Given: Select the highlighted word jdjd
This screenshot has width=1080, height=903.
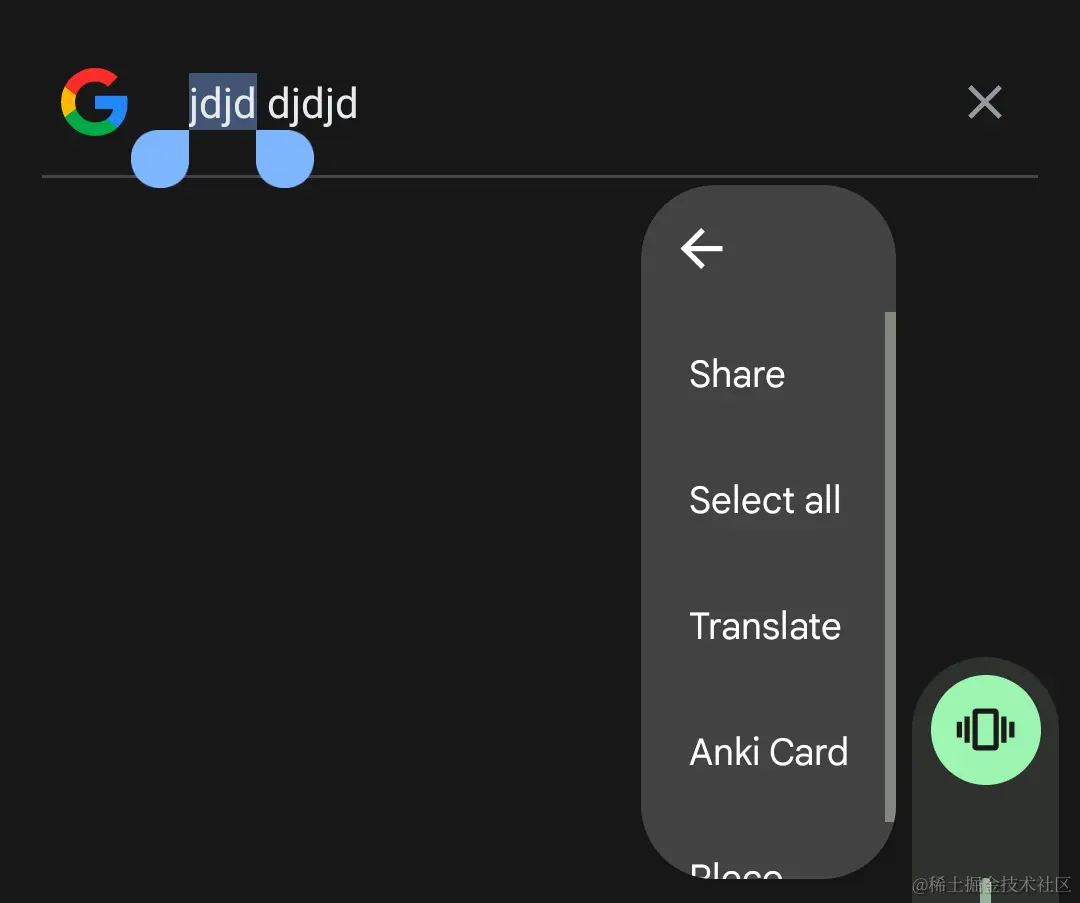Looking at the screenshot, I should pyautogui.click(x=222, y=103).
